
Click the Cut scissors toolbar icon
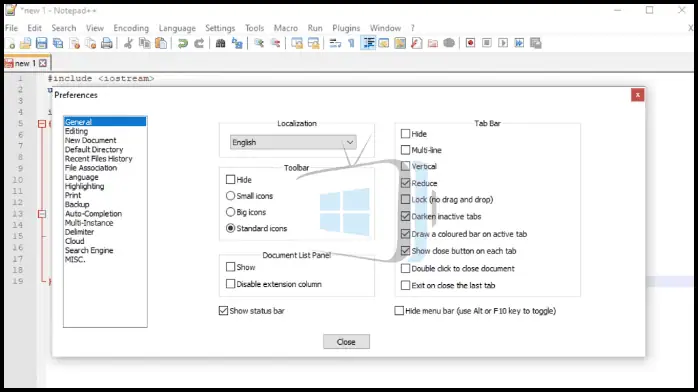coord(128,43)
